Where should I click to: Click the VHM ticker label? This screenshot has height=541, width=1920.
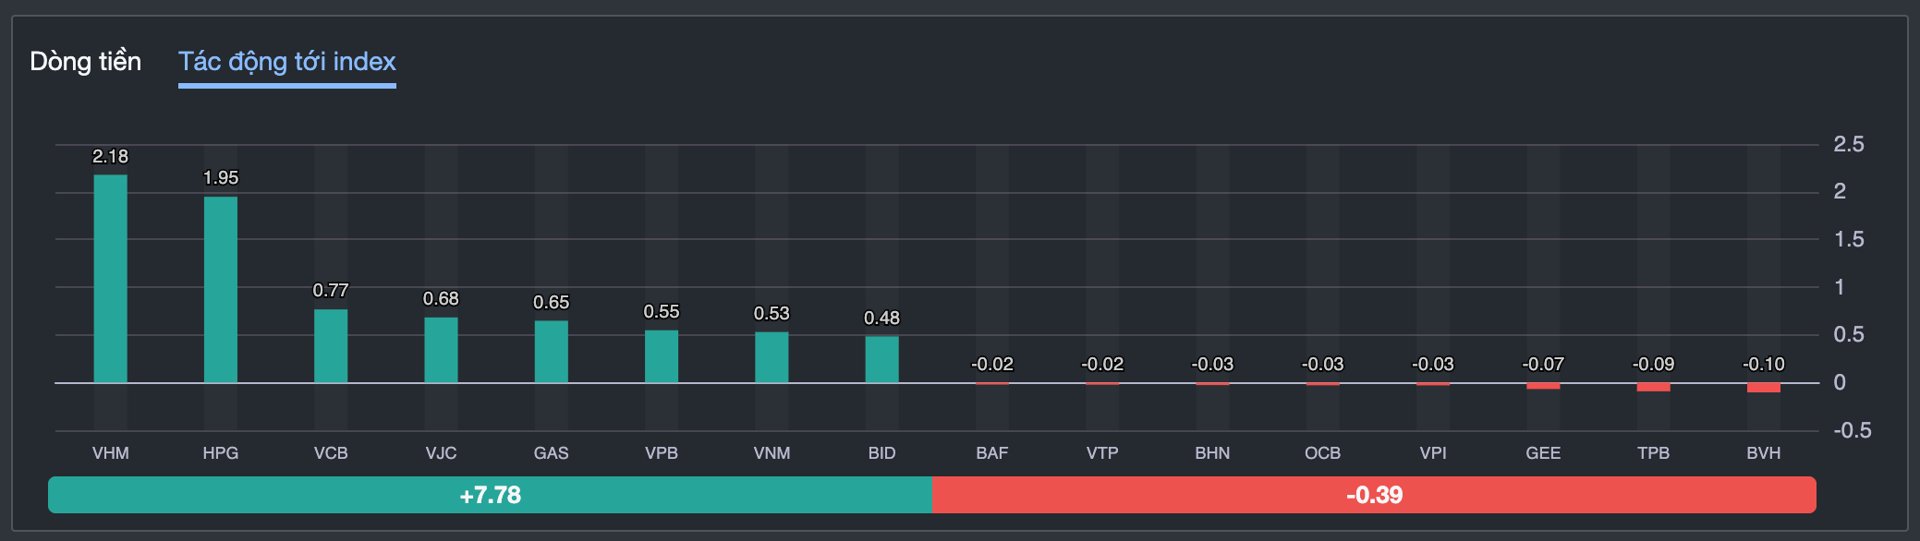(x=110, y=453)
